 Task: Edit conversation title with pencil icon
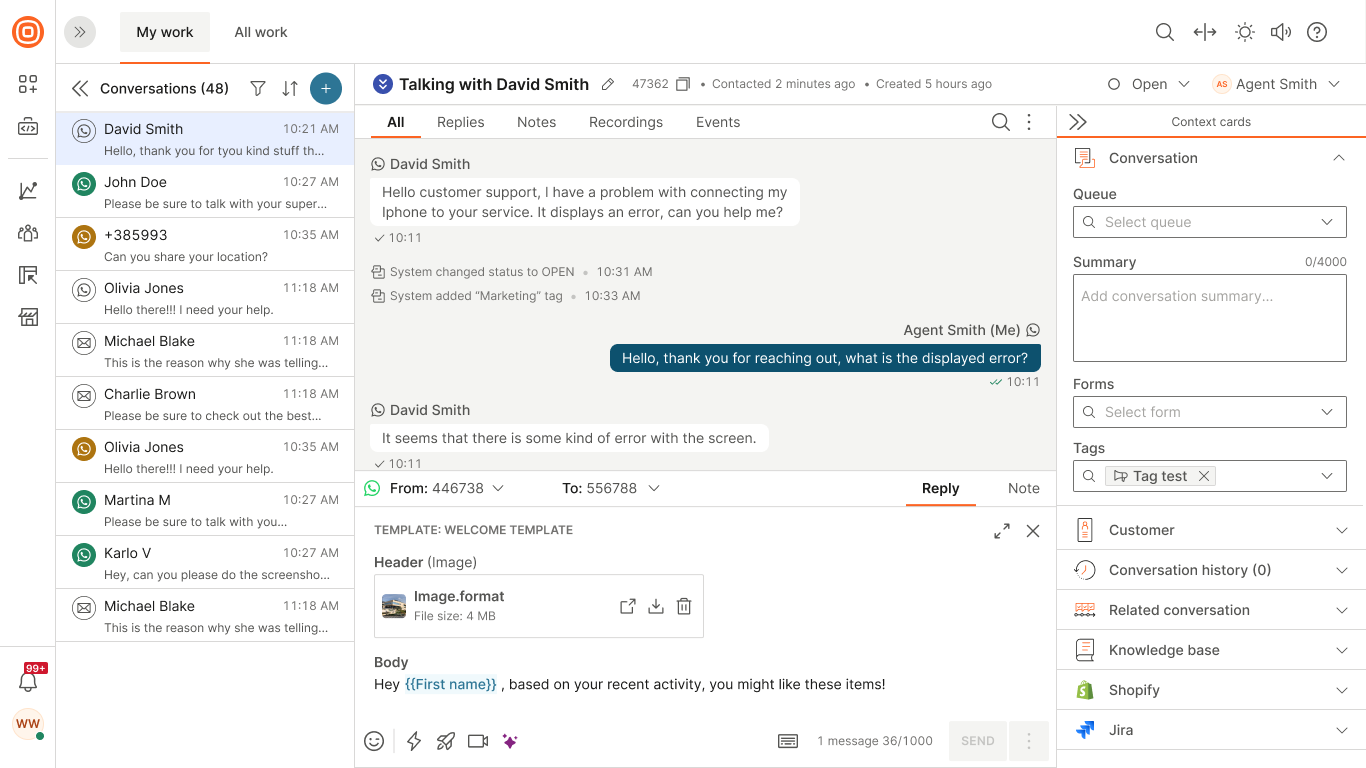point(608,85)
